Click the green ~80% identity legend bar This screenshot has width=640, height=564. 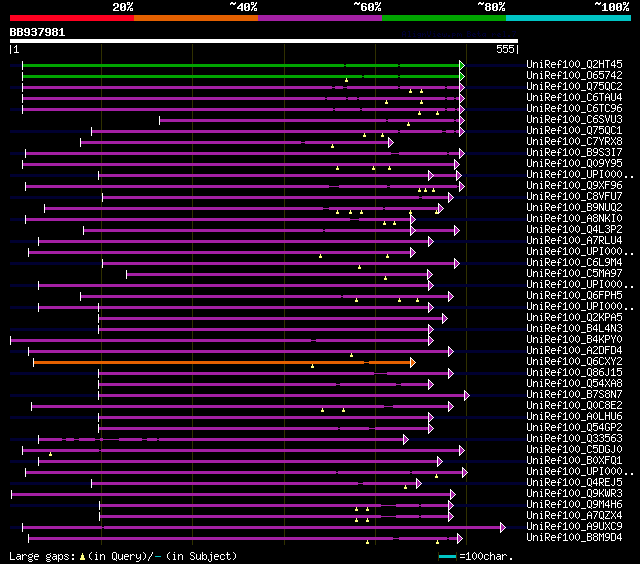tap(444, 18)
